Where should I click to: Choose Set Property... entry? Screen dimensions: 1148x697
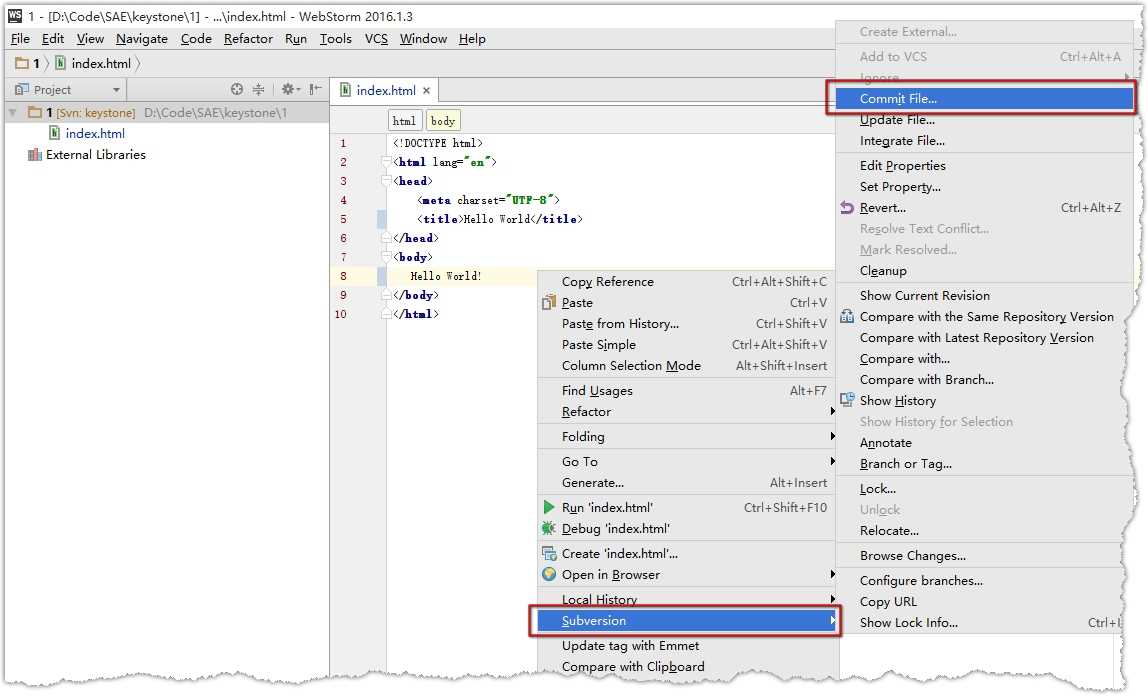tap(984, 187)
